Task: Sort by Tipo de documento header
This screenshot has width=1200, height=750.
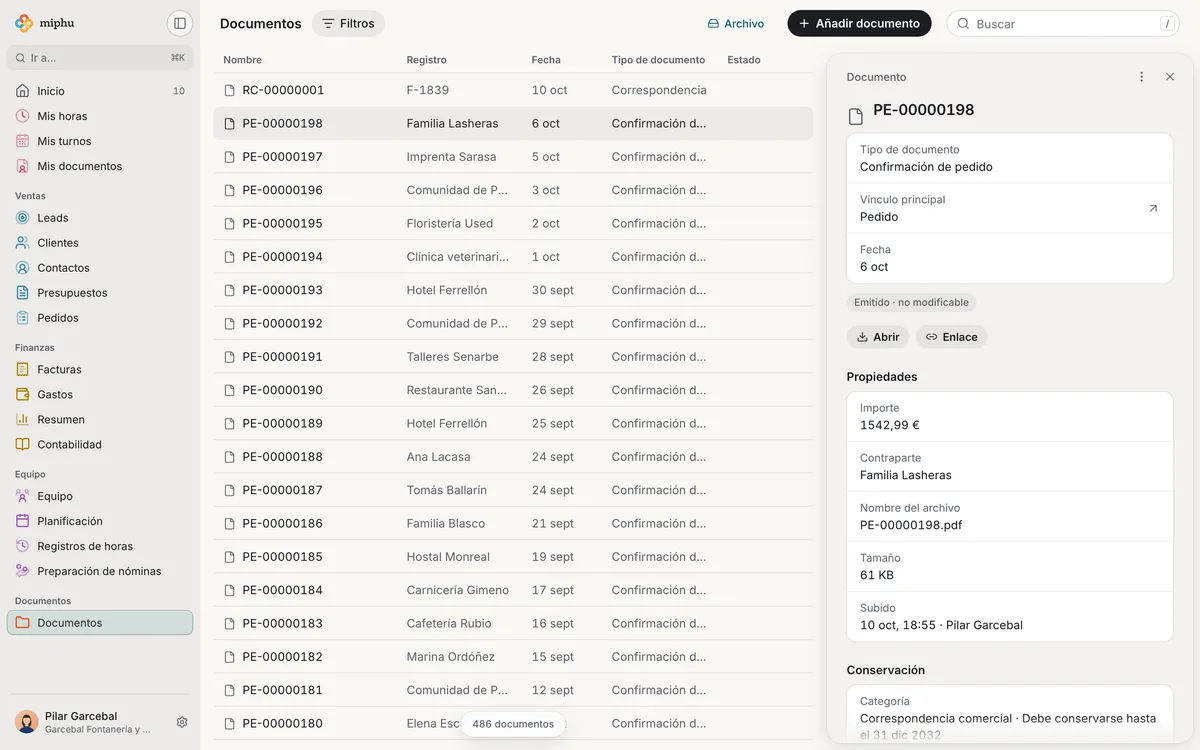Action: pyautogui.click(x=658, y=60)
